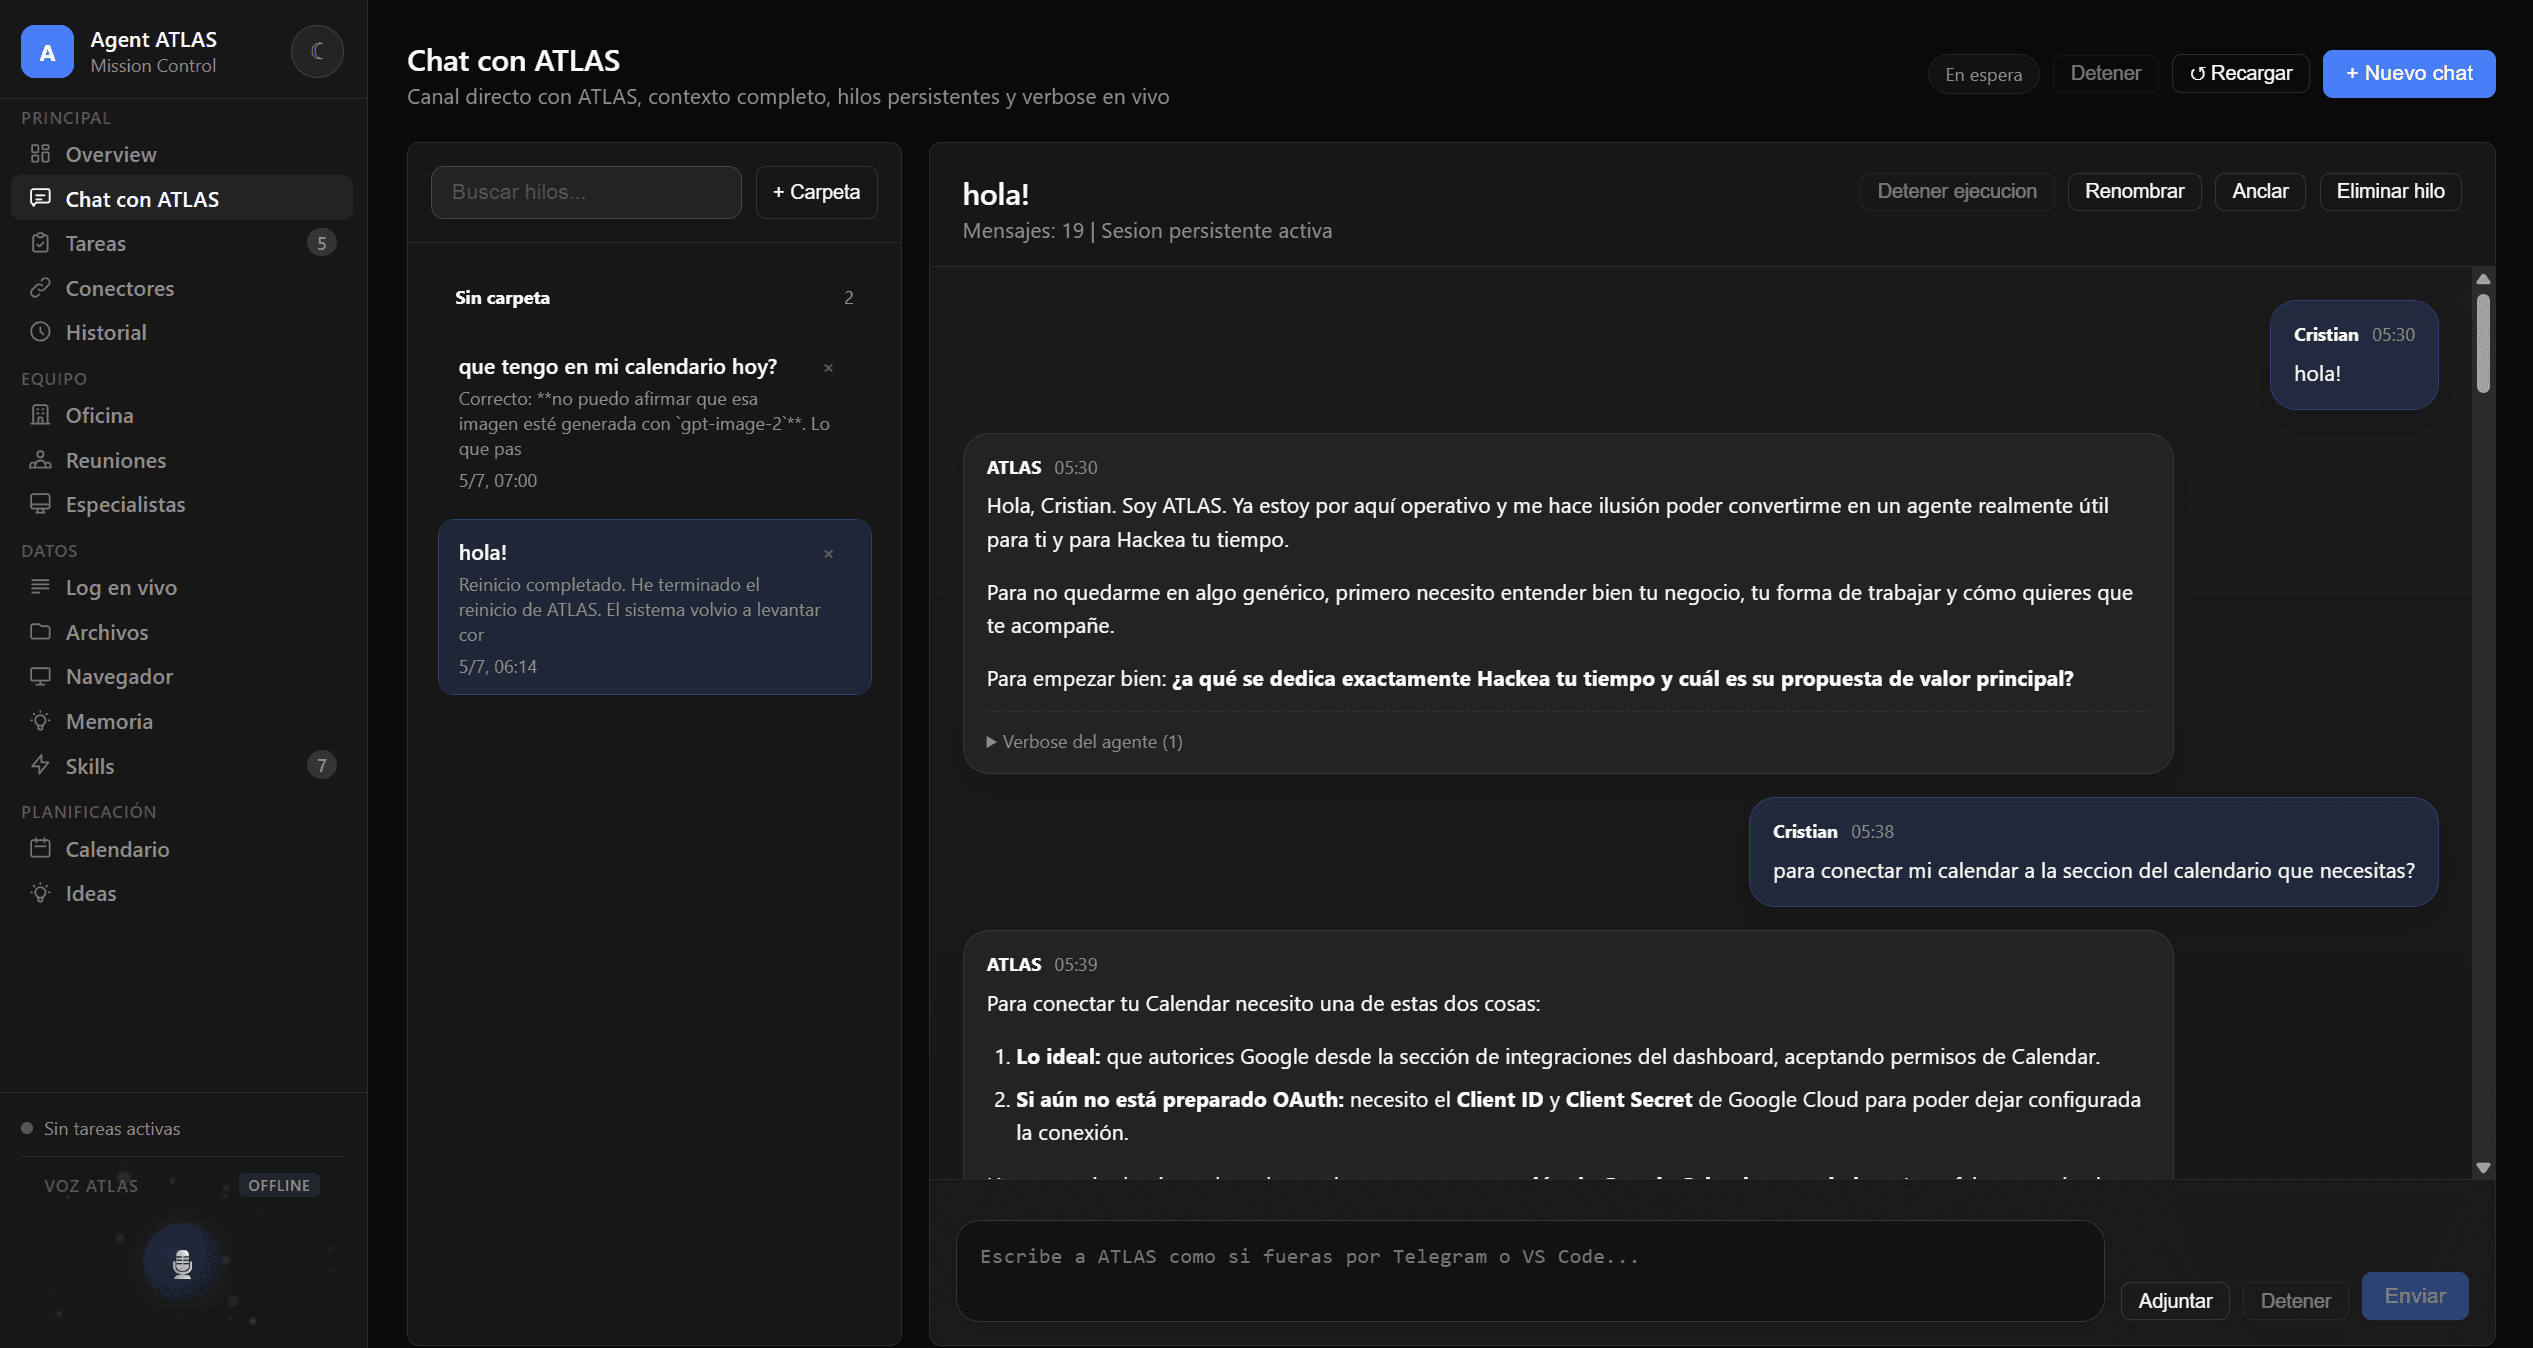Click the Agent ATLAS "A" logo
The height and width of the screenshot is (1348, 2533).
coord(47,52)
